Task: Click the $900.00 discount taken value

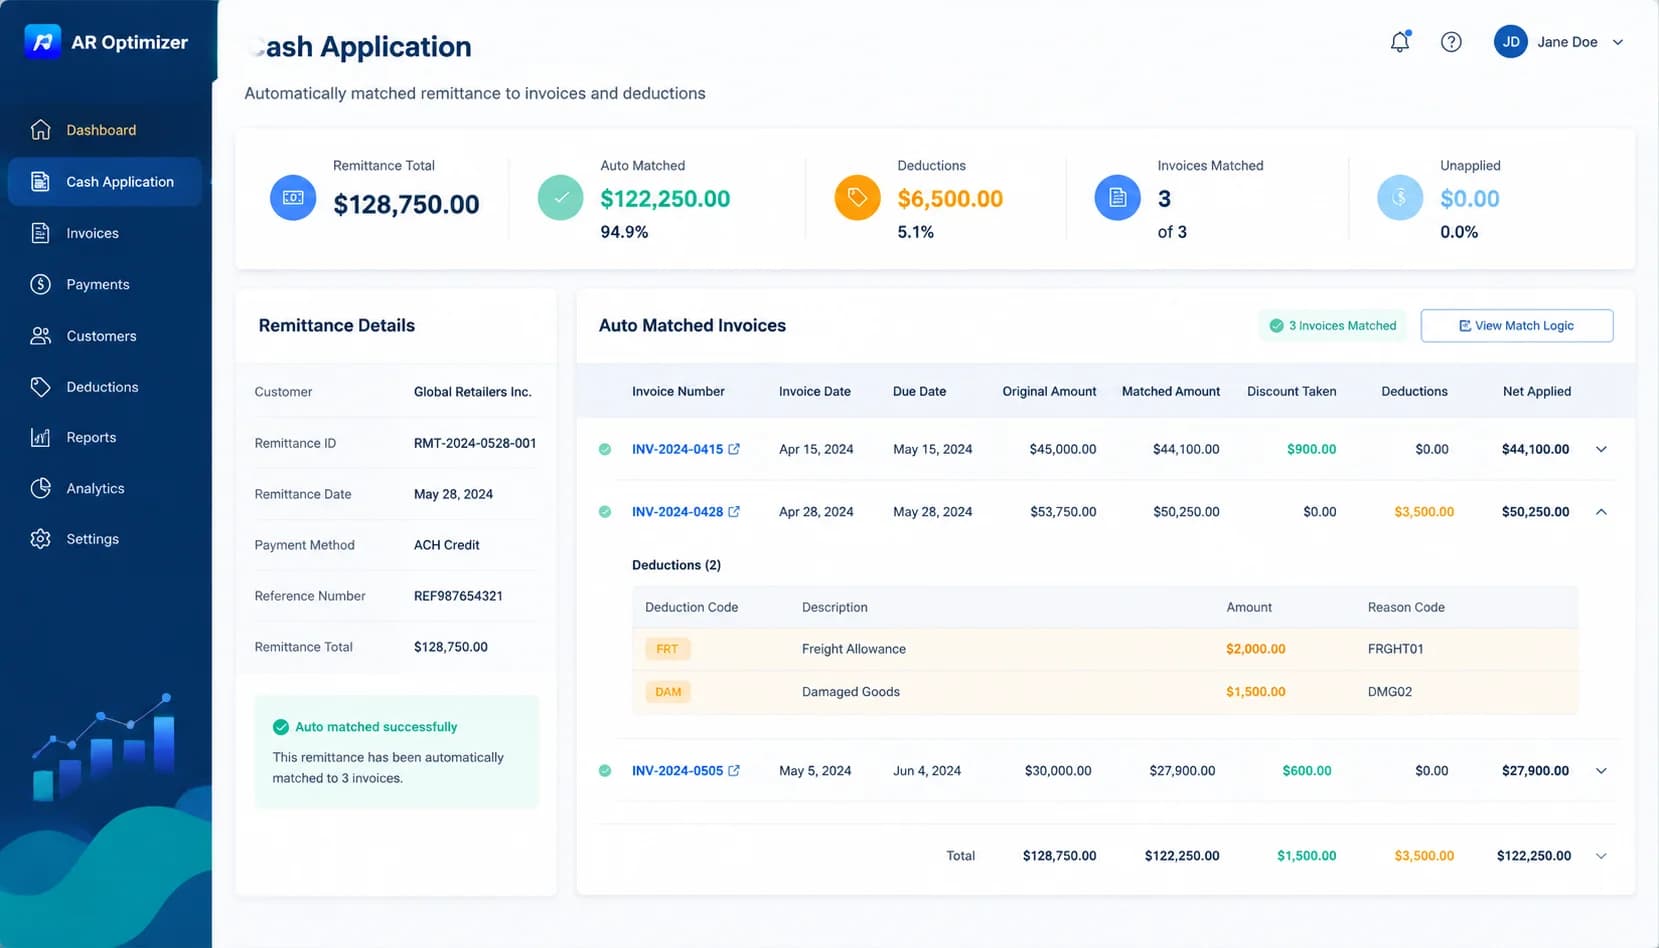Action: click(1311, 449)
